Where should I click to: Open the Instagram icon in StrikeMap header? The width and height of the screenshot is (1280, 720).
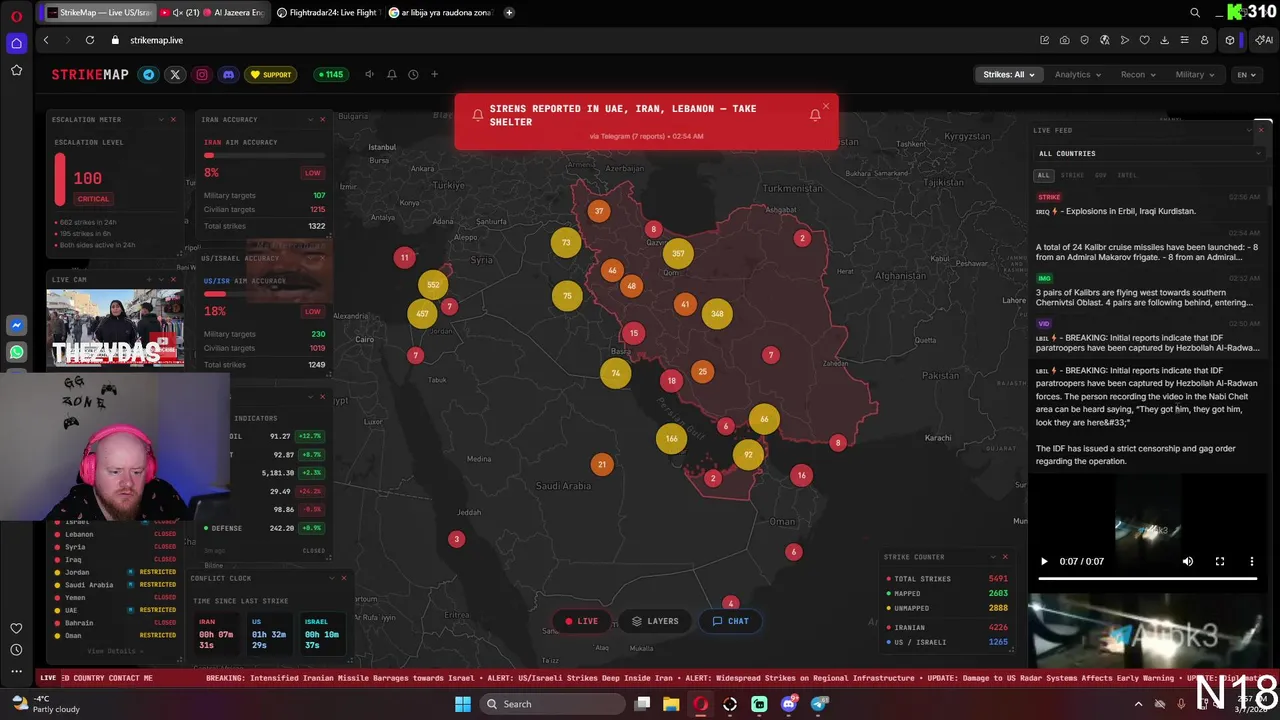202,74
